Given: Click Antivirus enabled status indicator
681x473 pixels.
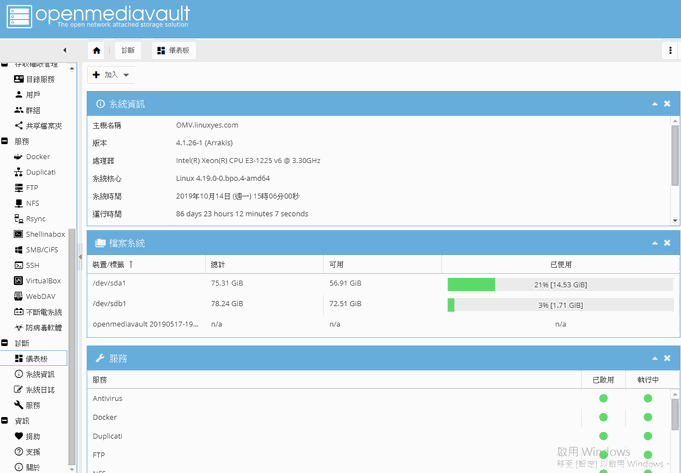Looking at the screenshot, I should coord(603,398).
